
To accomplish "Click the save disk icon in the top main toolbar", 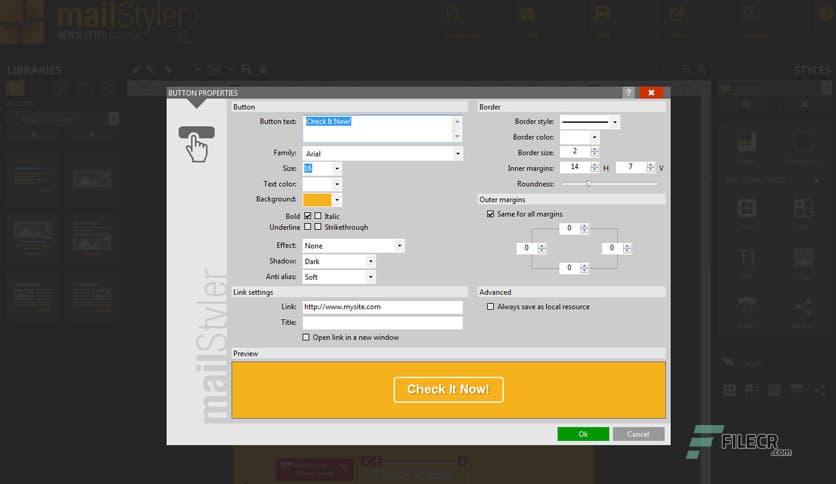I will [x=602, y=14].
